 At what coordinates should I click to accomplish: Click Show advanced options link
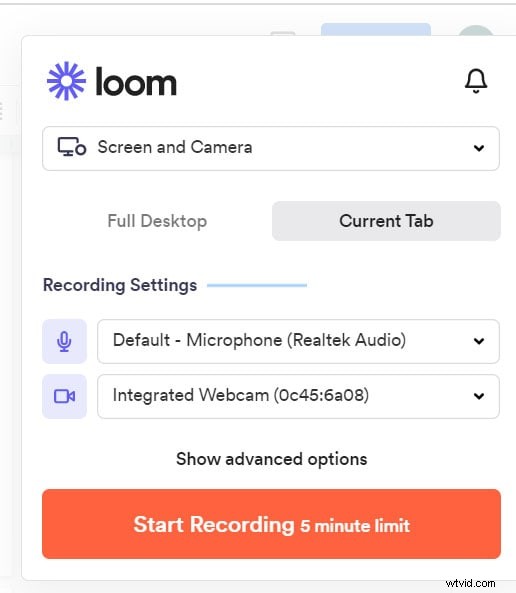[272, 459]
